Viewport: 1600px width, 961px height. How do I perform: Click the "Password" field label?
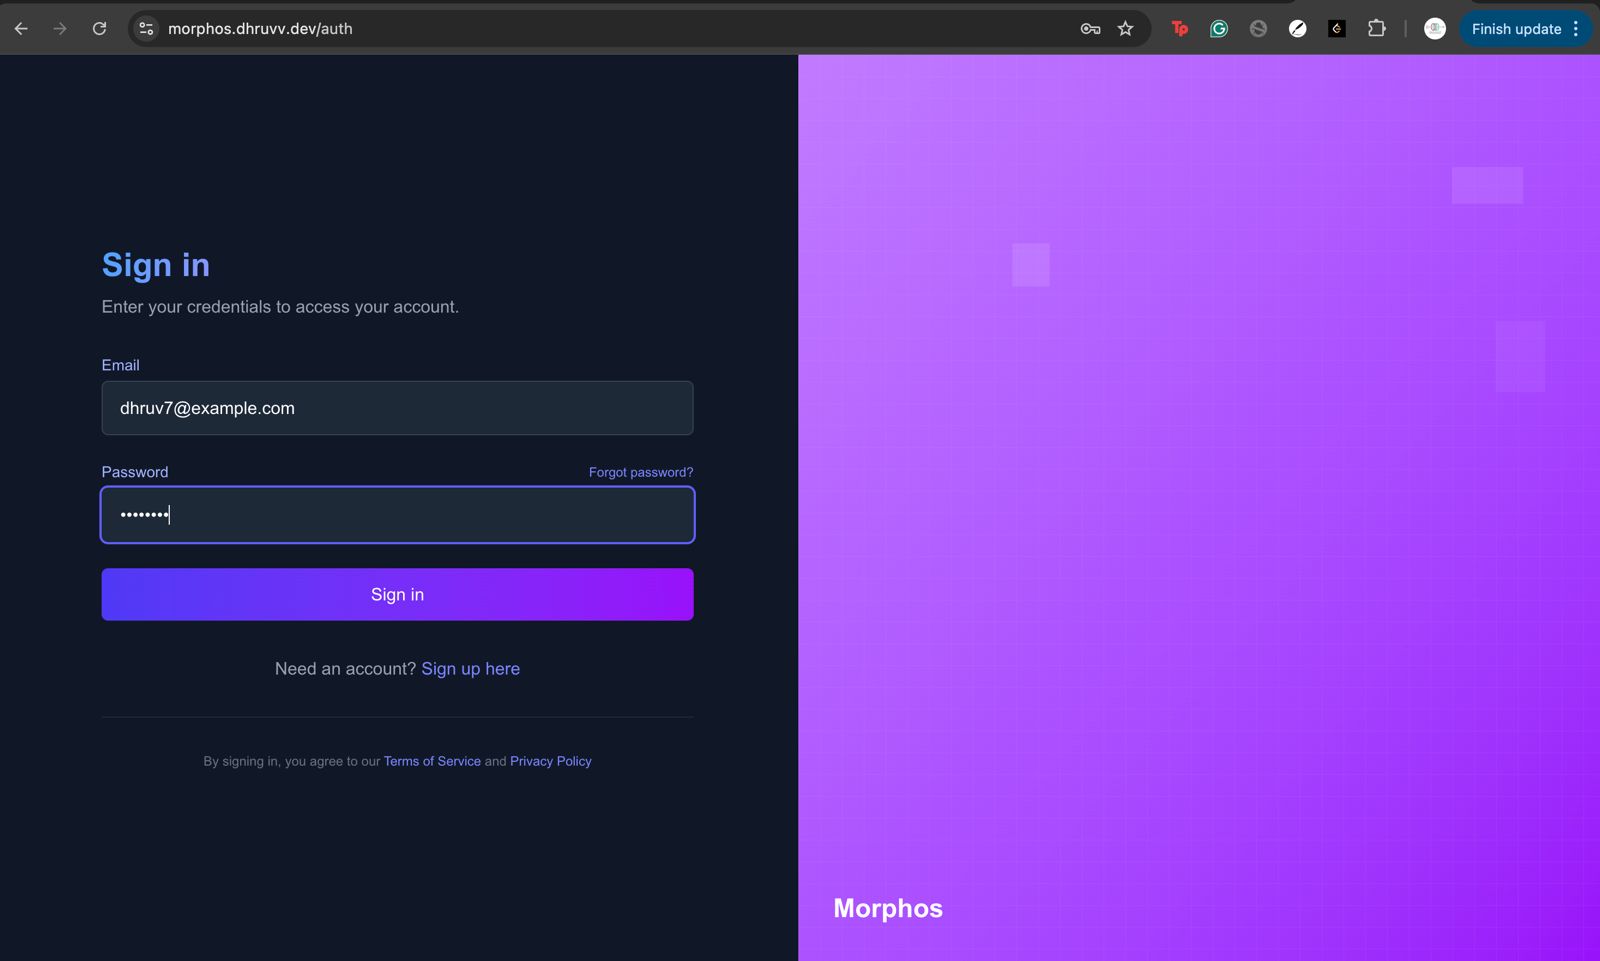pyautogui.click(x=135, y=472)
